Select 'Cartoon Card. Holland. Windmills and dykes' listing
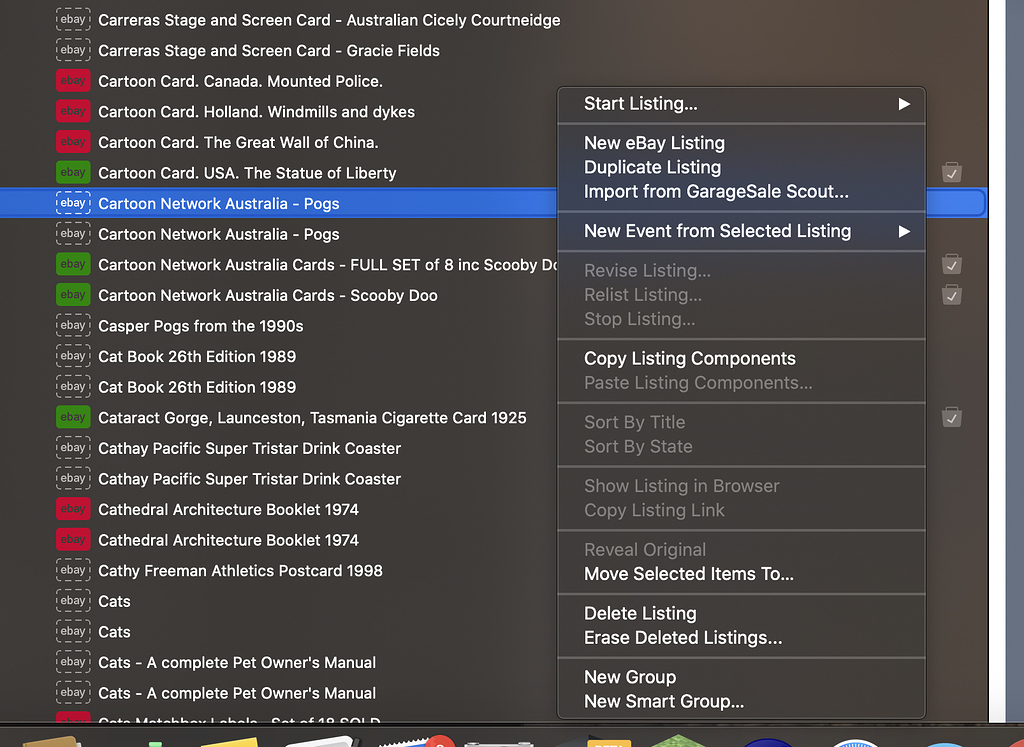The image size is (1024, 747). [257, 112]
